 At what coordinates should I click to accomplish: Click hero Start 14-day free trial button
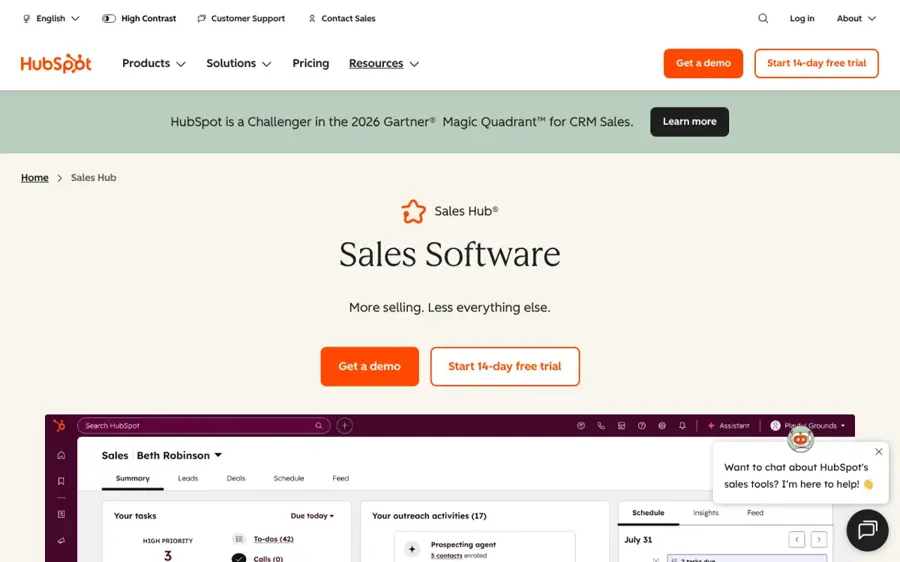(x=505, y=366)
